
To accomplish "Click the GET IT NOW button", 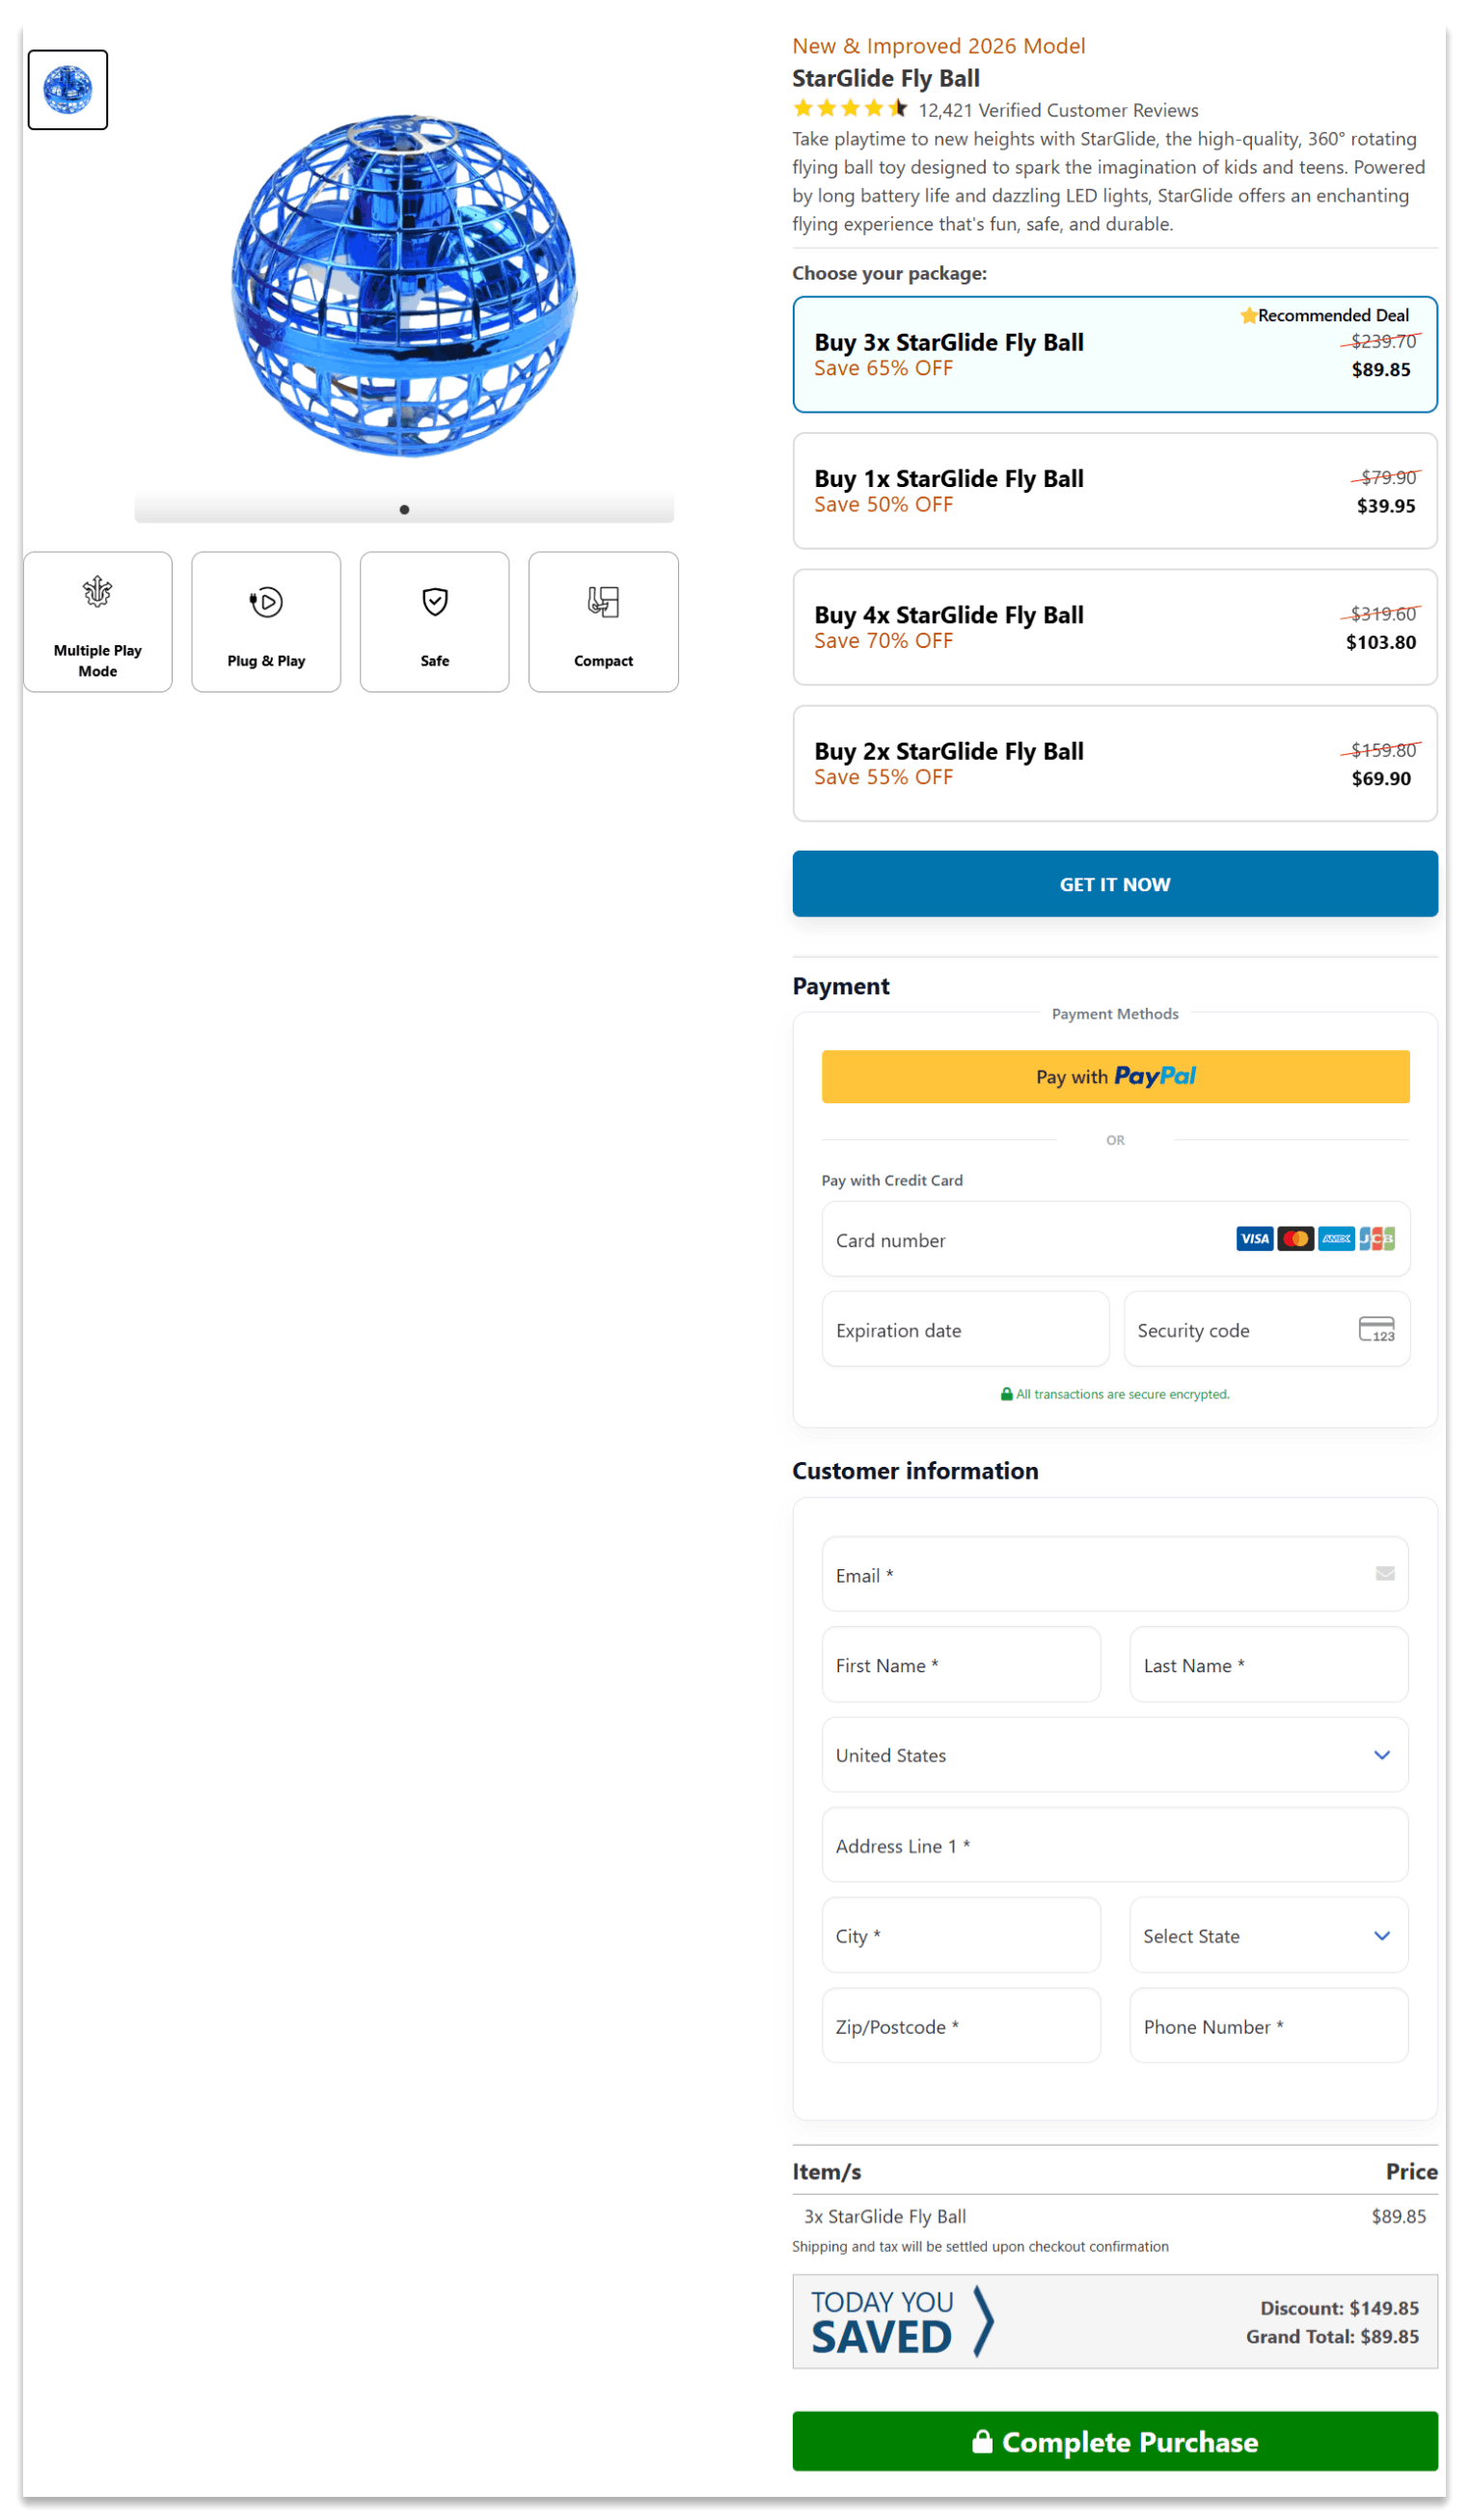I will [1115, 884].
